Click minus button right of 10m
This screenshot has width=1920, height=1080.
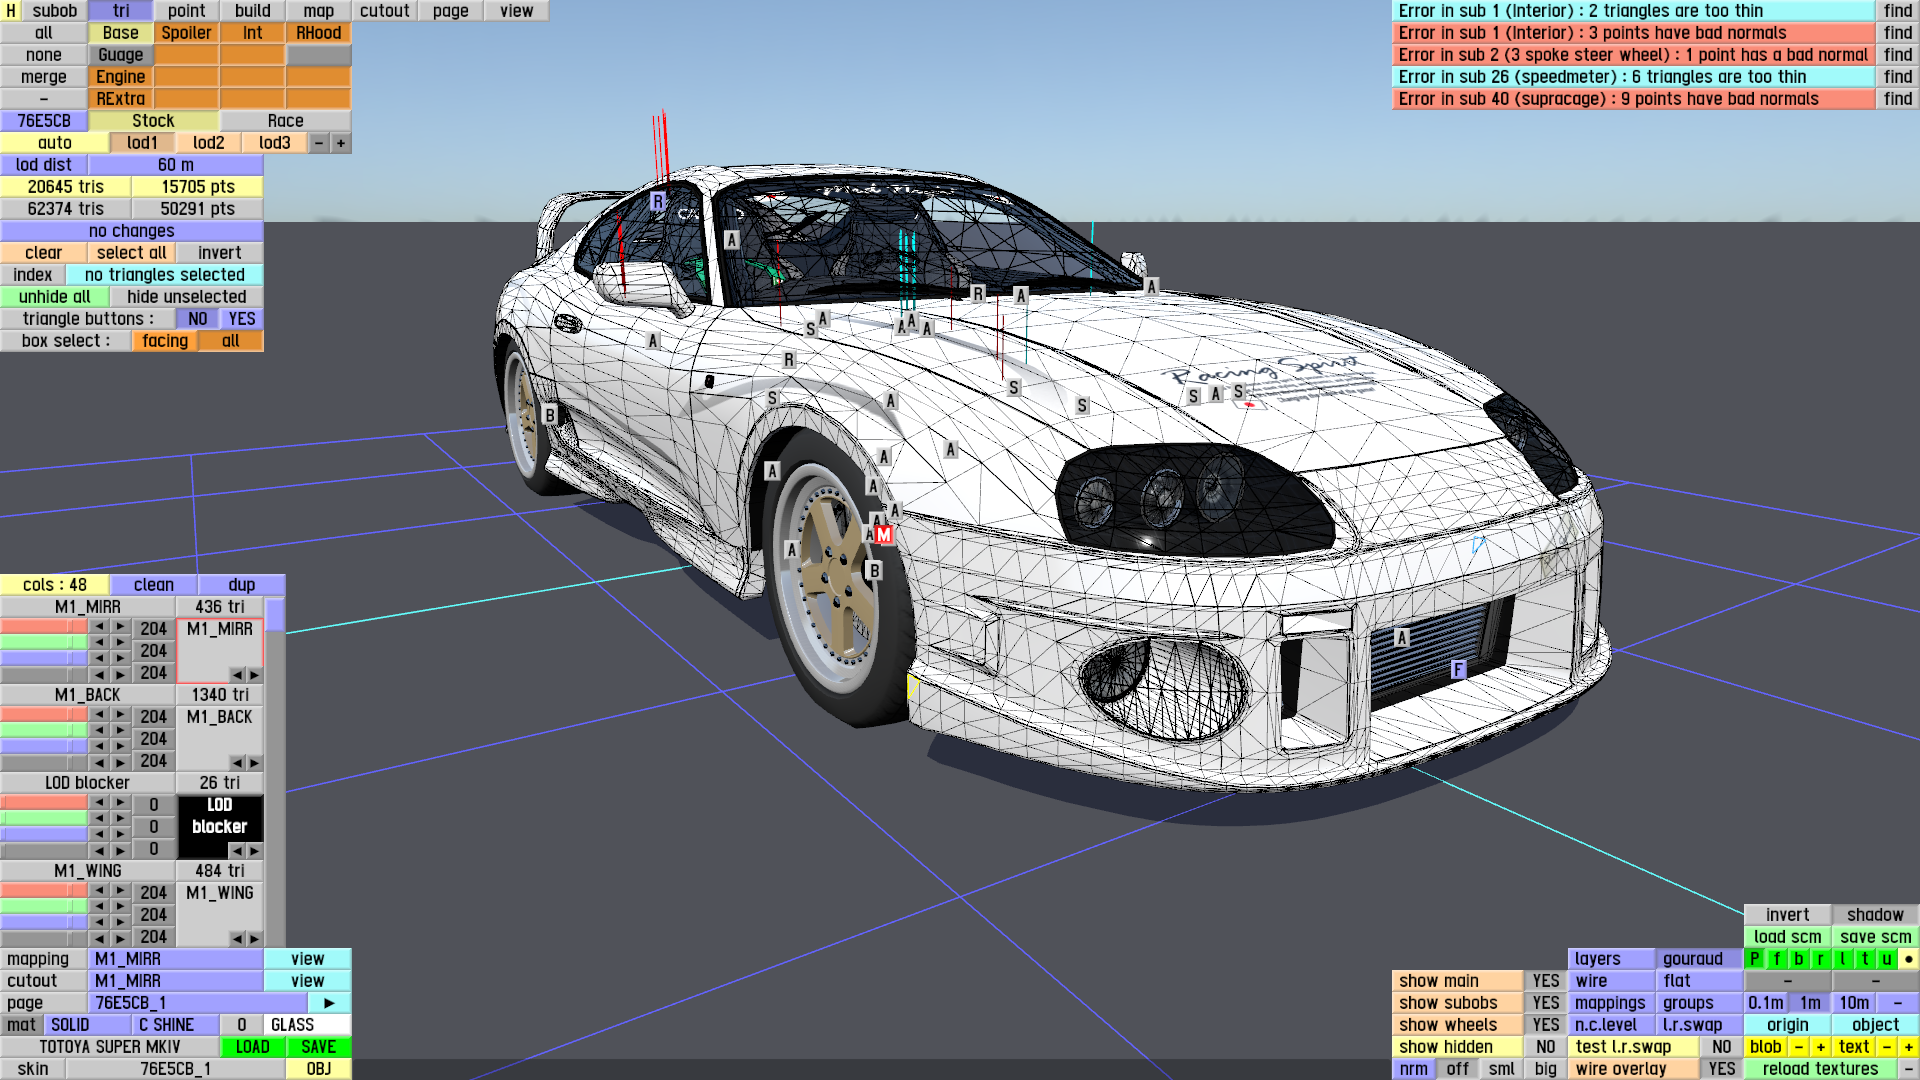[1897, 1002]
